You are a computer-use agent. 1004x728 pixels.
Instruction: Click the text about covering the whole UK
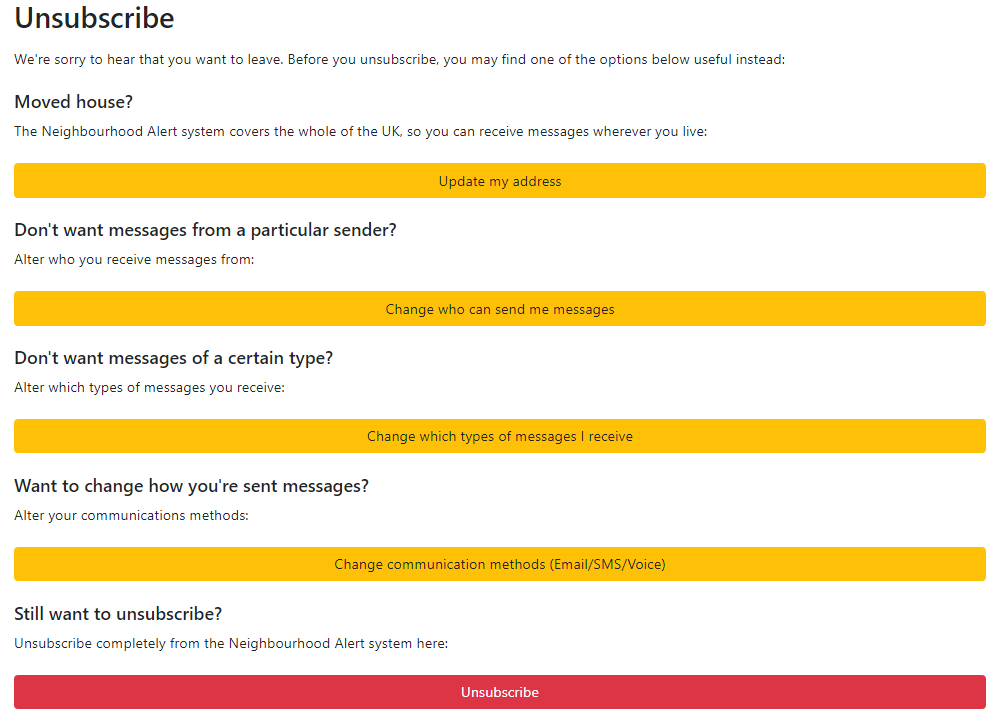click(x=360, y=131)
